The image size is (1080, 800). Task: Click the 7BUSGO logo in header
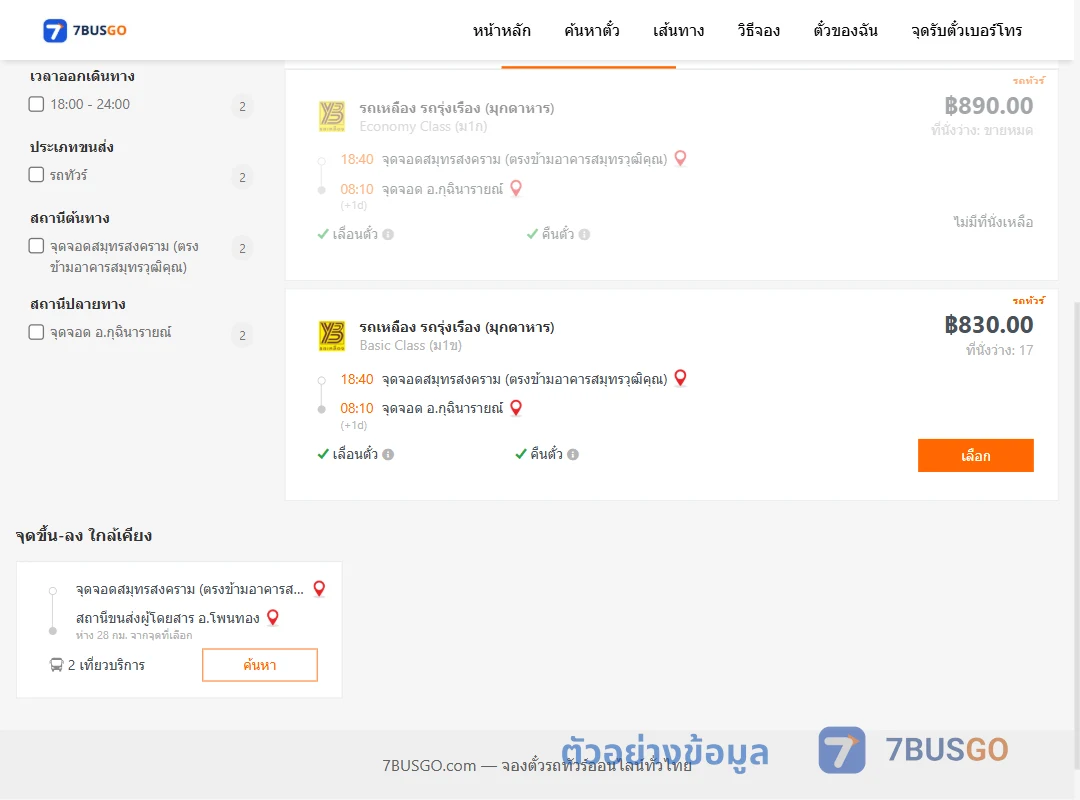[x=85, y=30]
